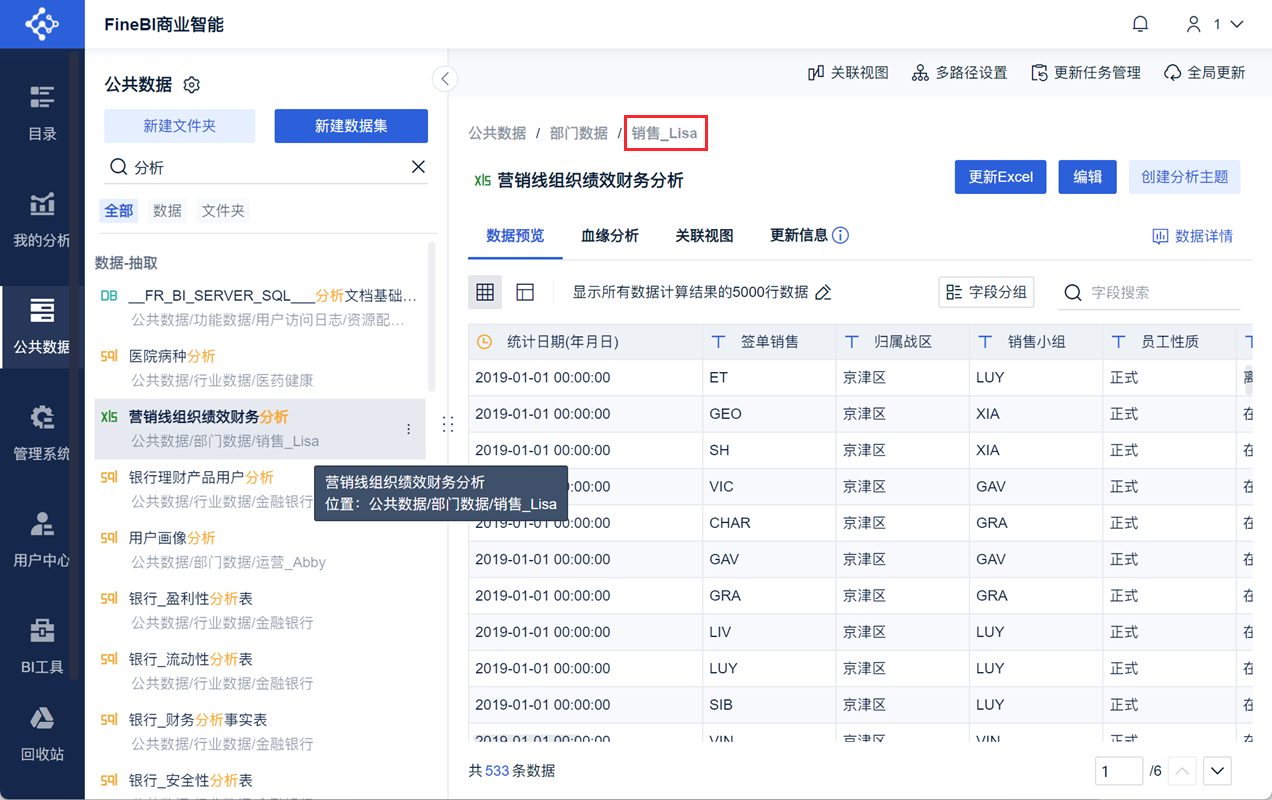Switch to 血缘分析 tab

coord(610,236)
